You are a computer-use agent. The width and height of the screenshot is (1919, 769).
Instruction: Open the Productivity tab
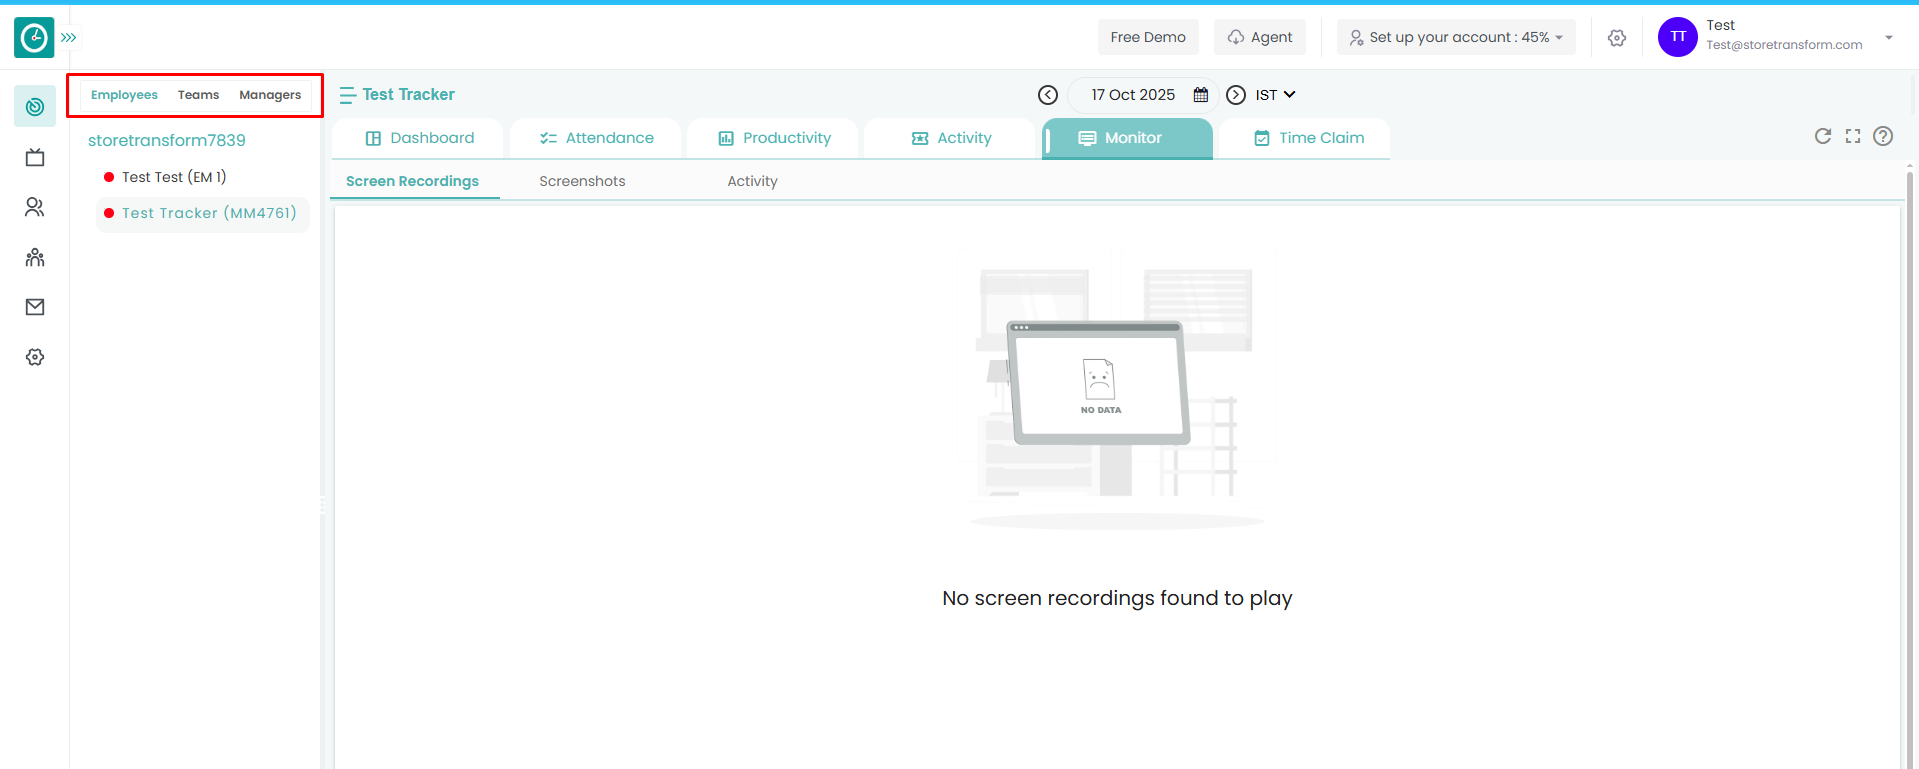(773, 138)
